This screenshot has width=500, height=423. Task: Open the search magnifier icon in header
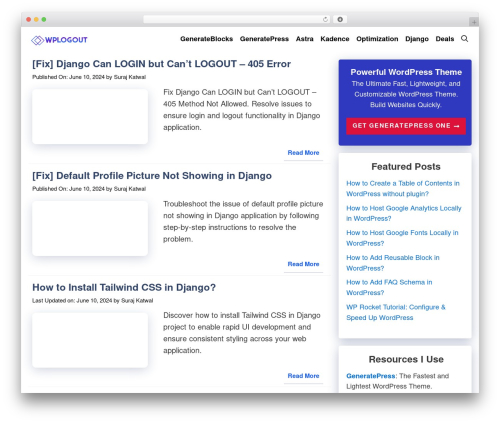coord(464,39)
